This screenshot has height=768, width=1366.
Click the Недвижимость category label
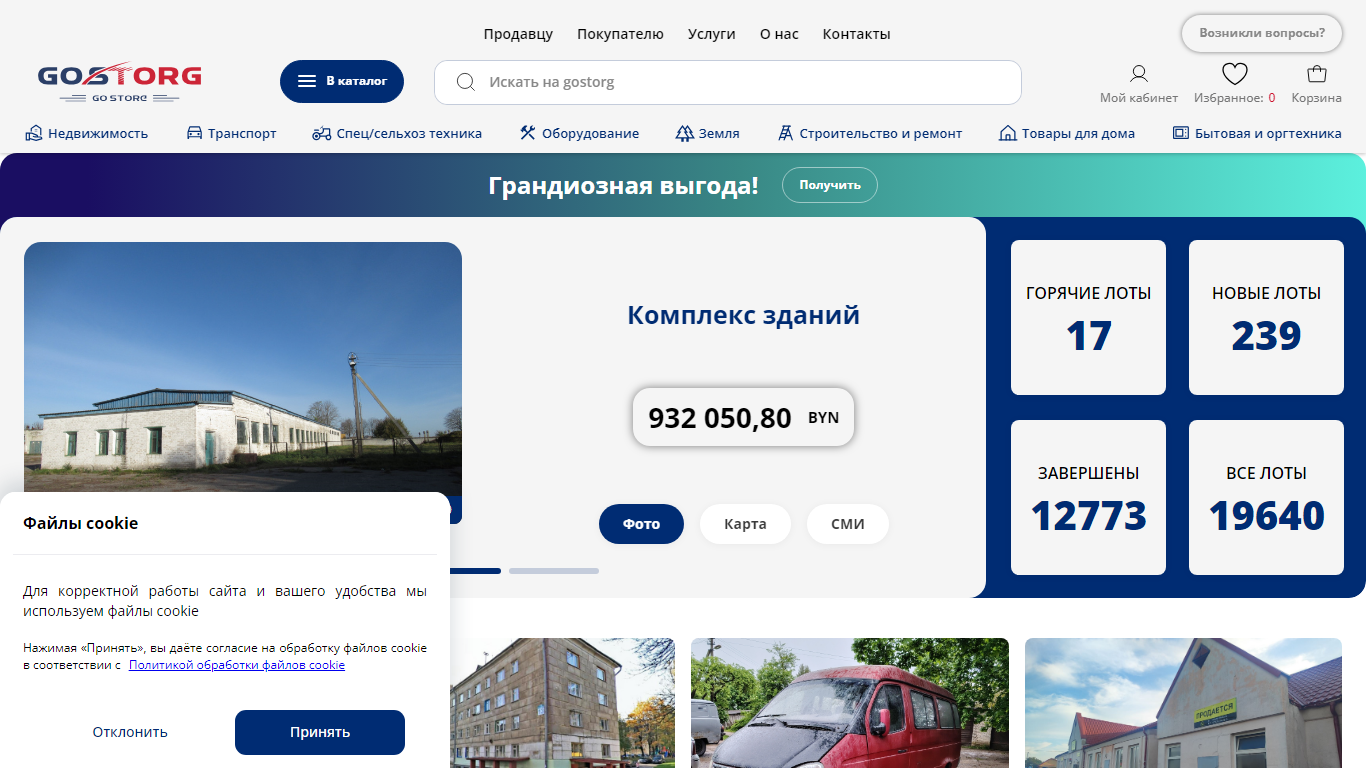tap(98, 133)
